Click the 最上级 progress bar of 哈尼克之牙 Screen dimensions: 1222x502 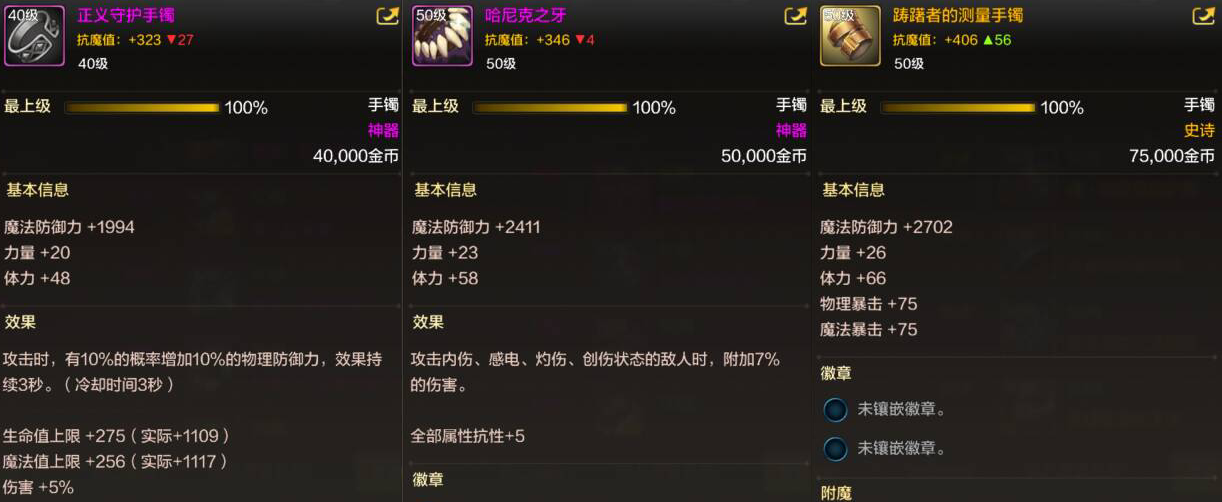(x=550, y=107)
